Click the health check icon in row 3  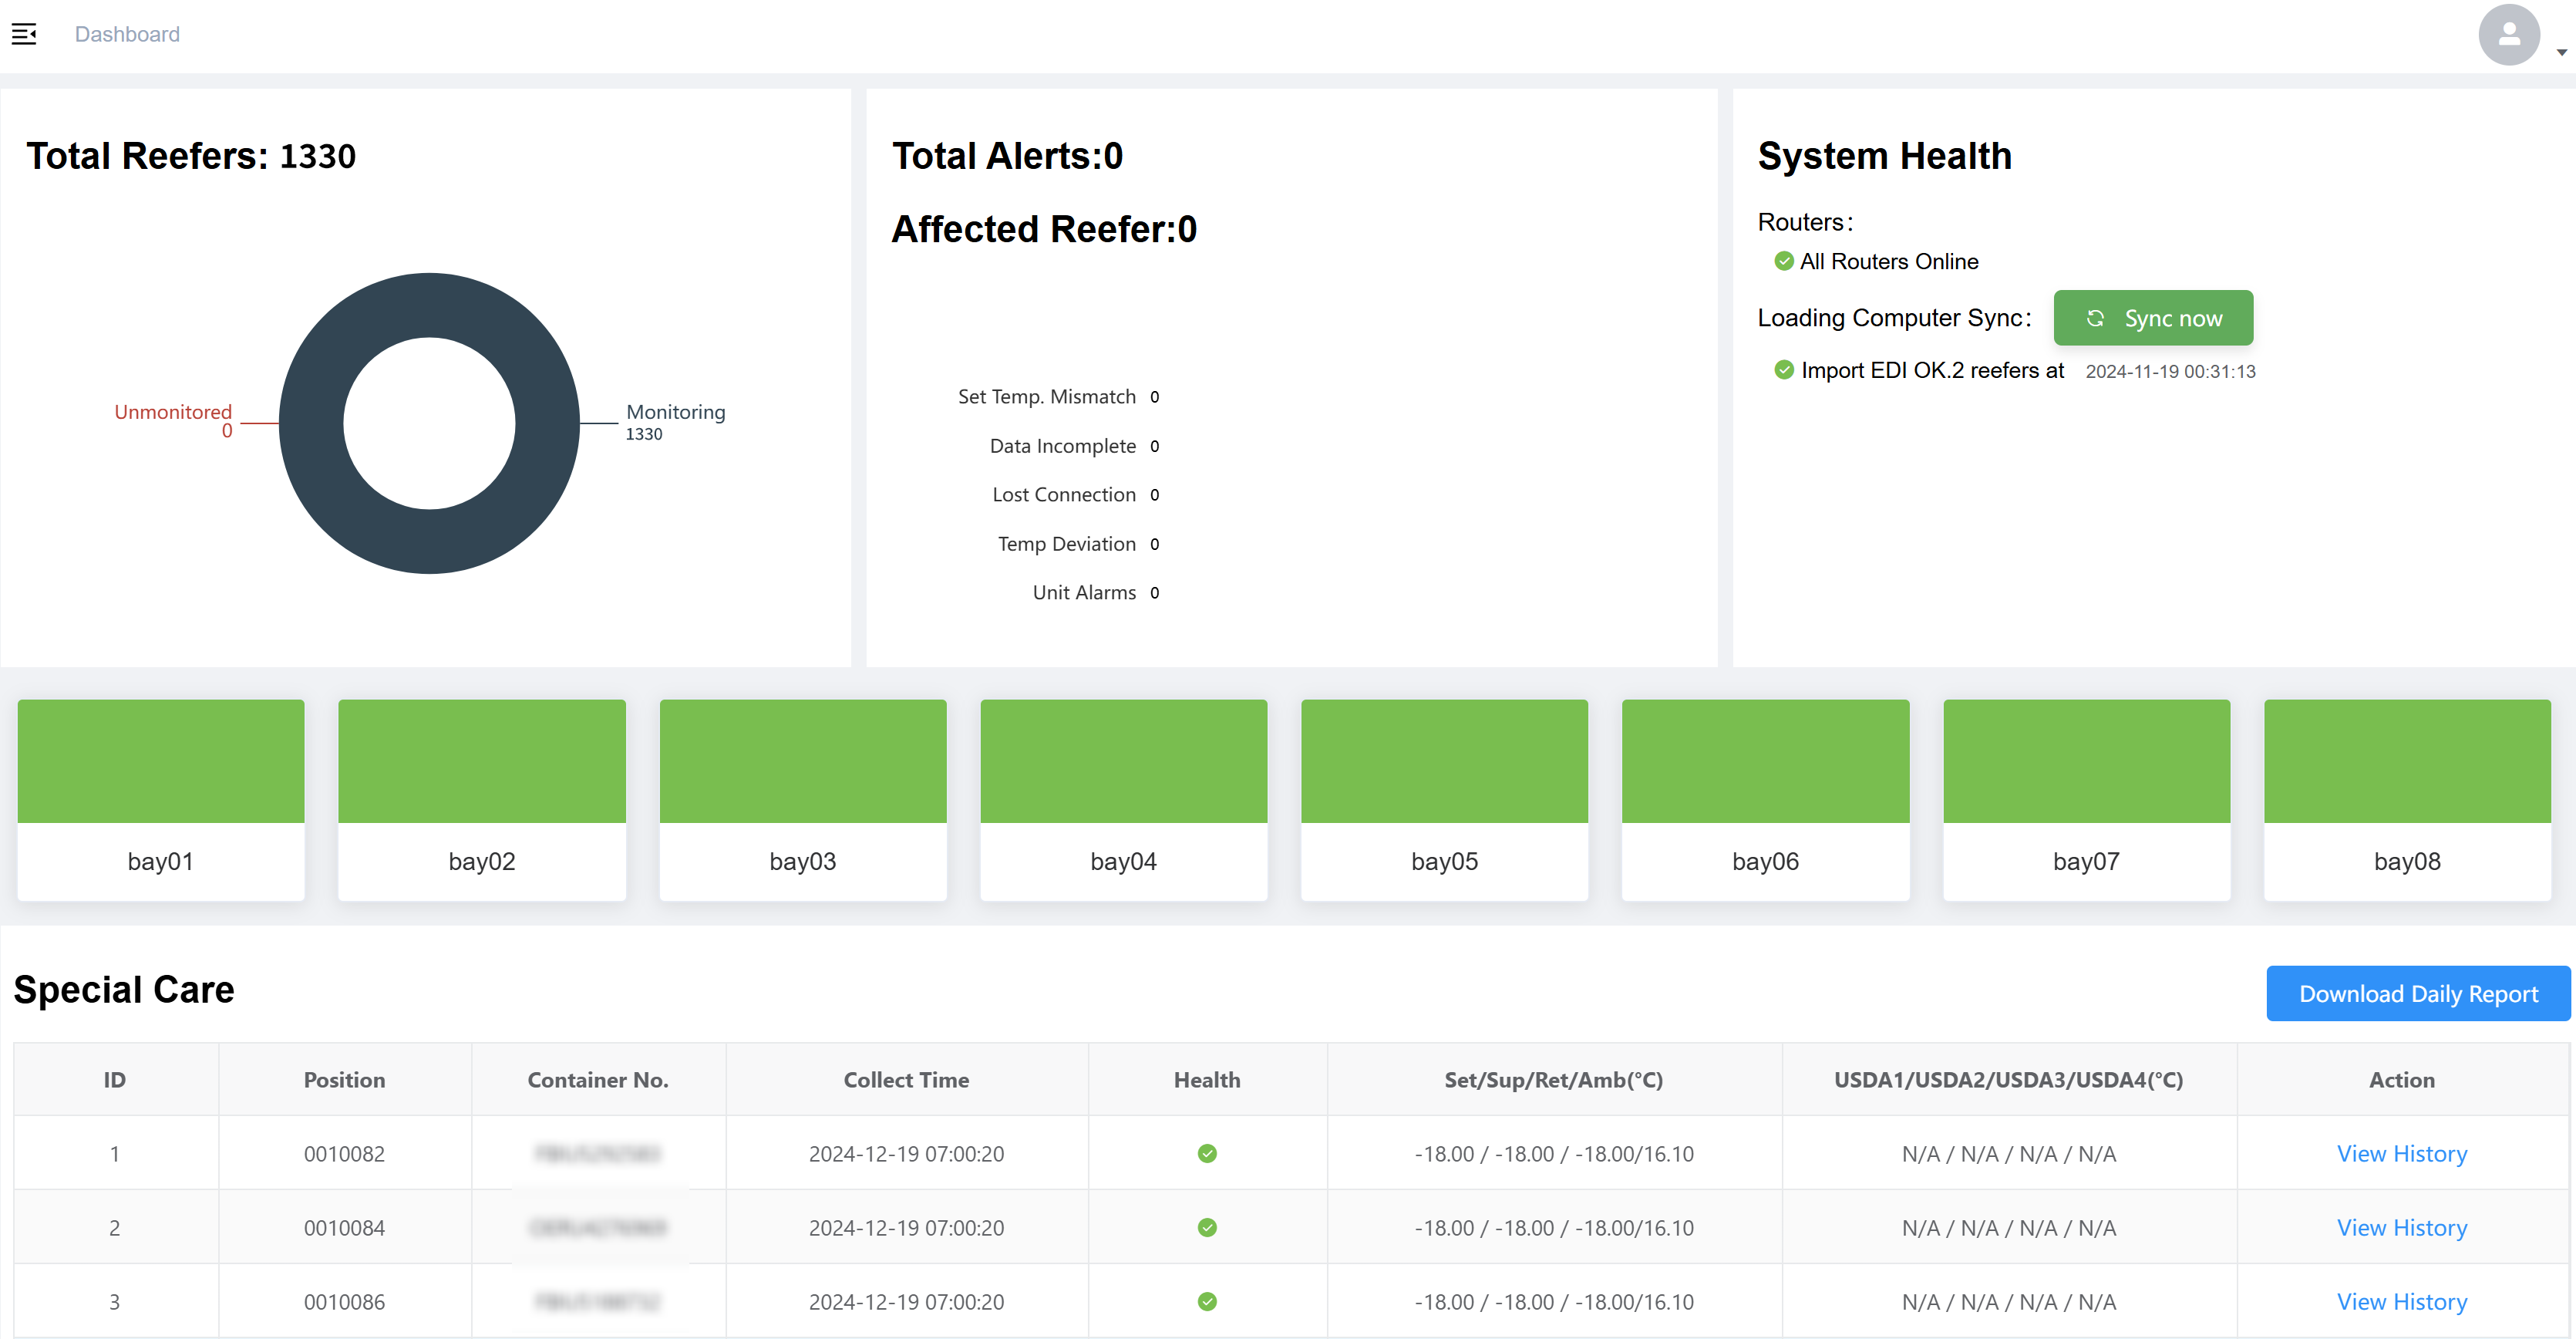1207,1301
